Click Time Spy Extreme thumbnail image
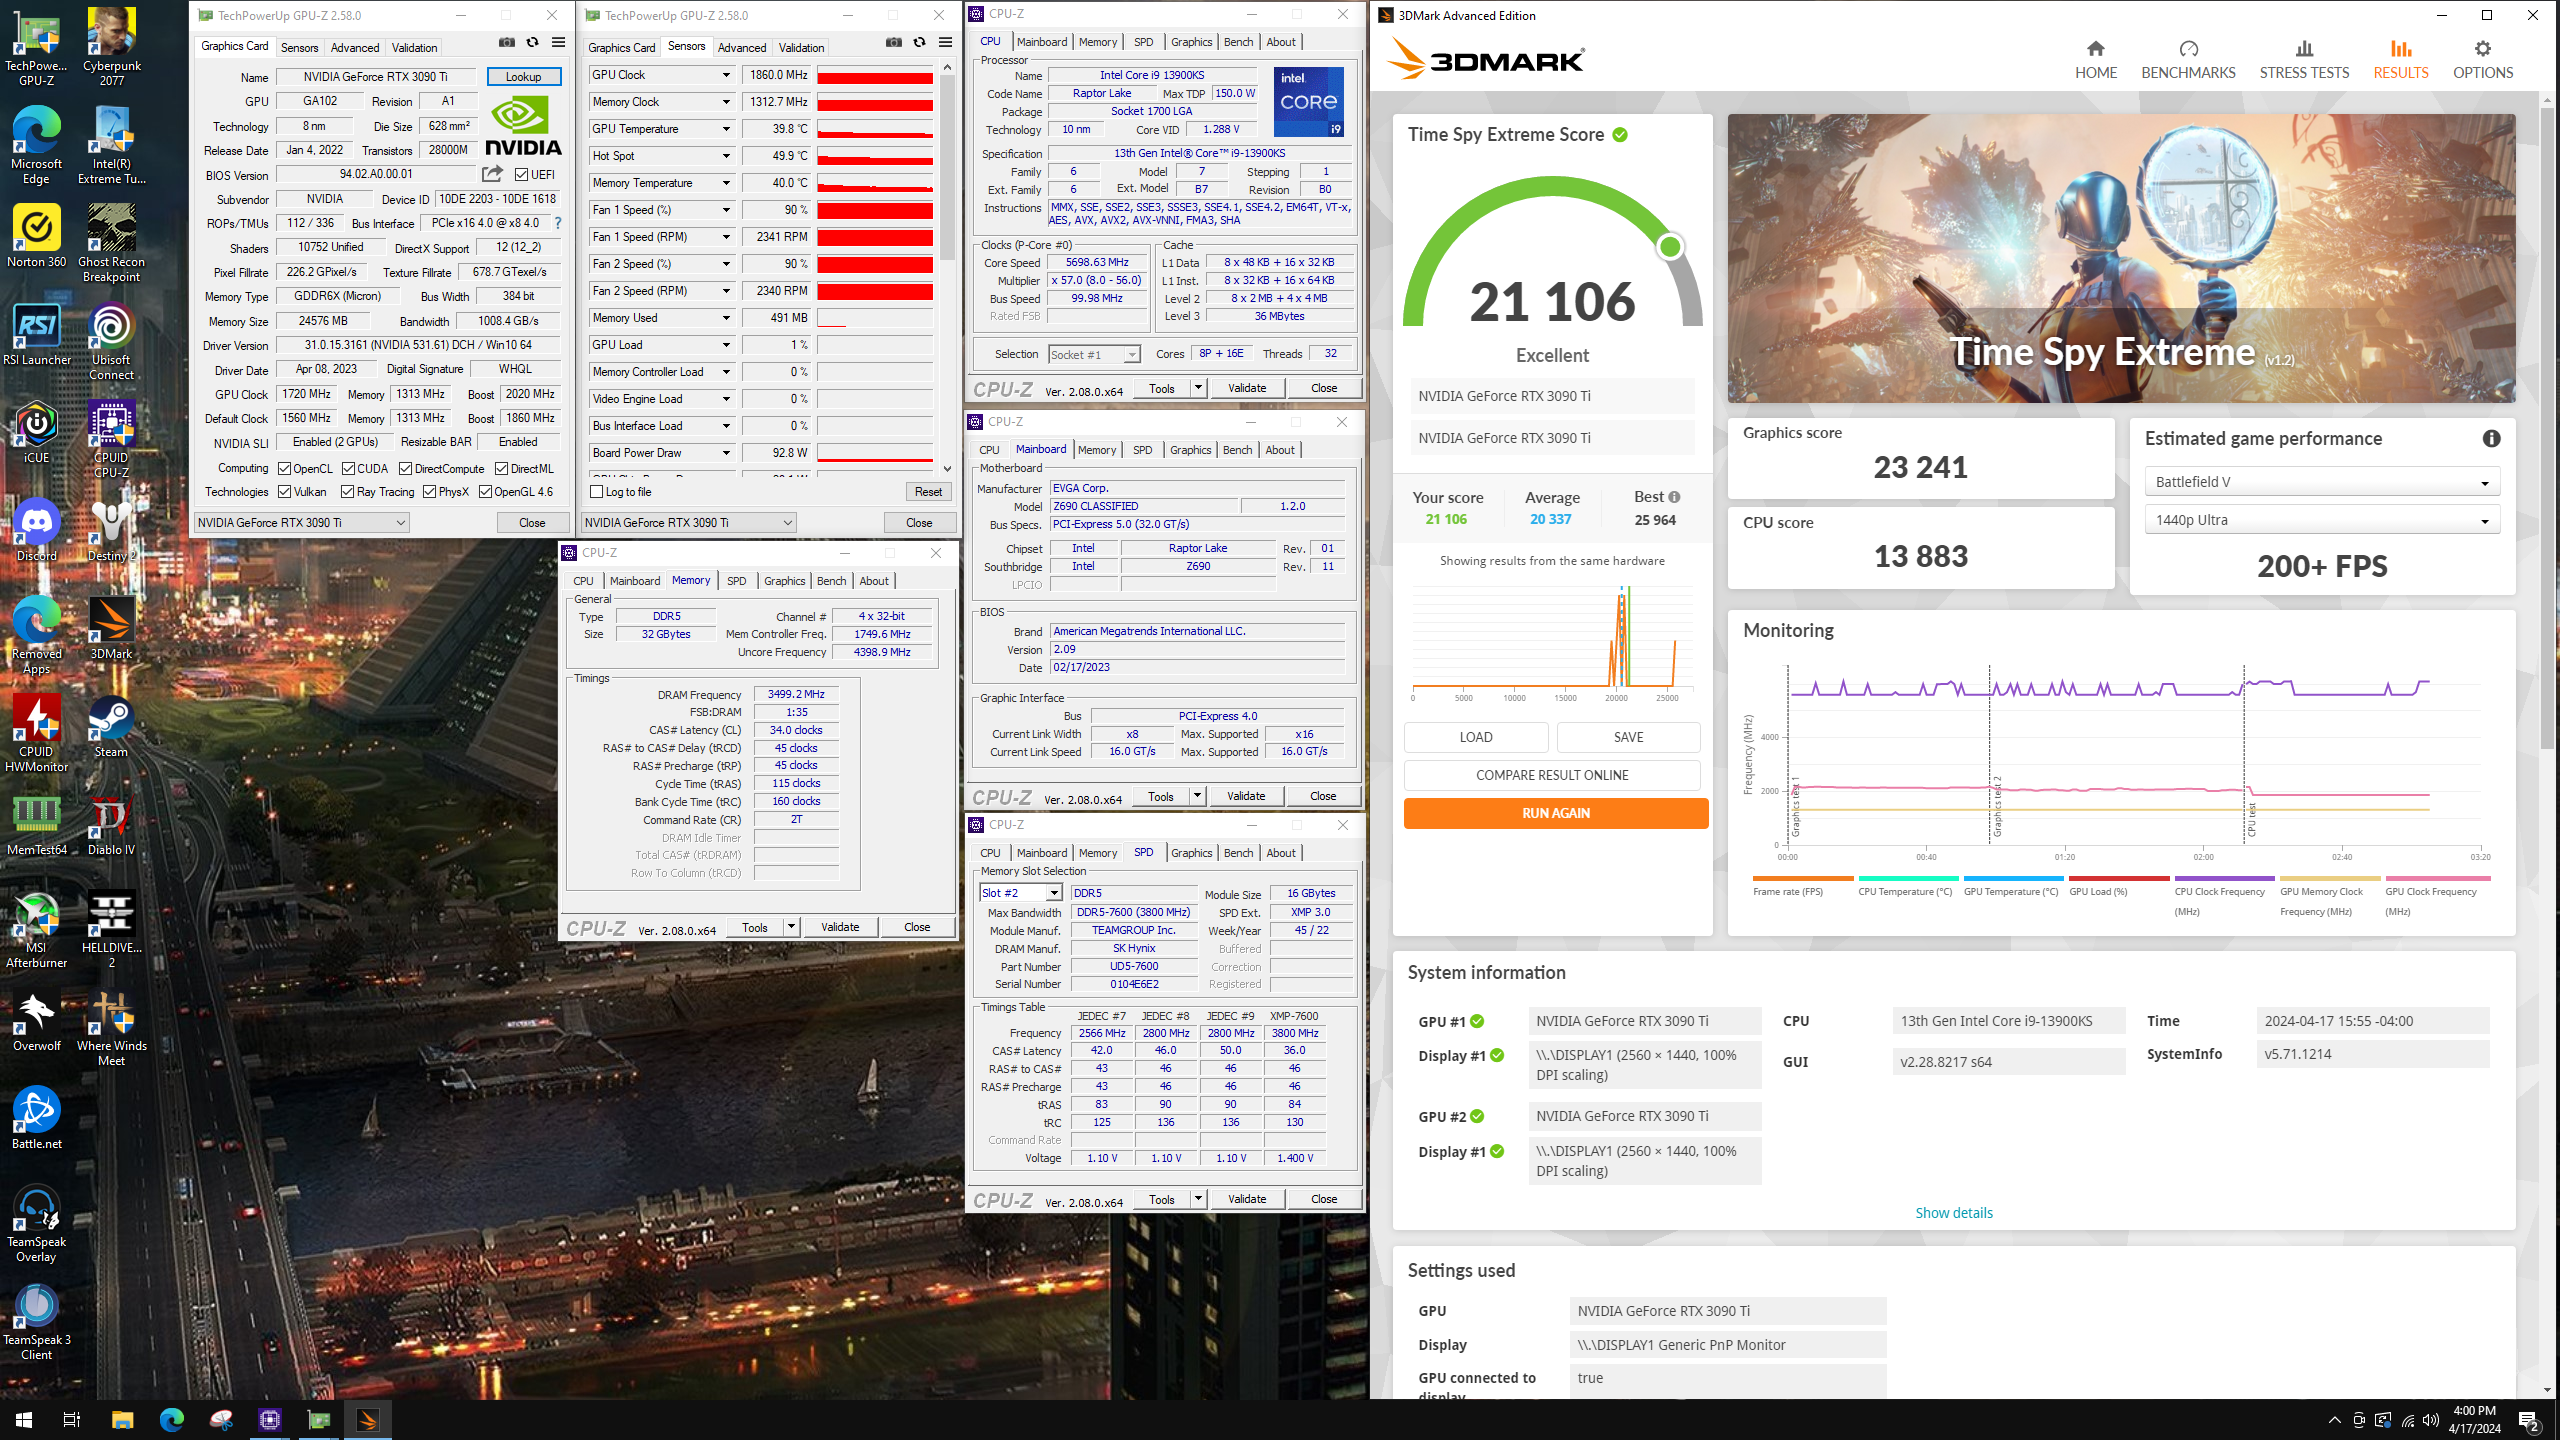Image resolution: width=2560 pixels, height=1440 pixels. pyautogui.click(x=2121, y=258)
